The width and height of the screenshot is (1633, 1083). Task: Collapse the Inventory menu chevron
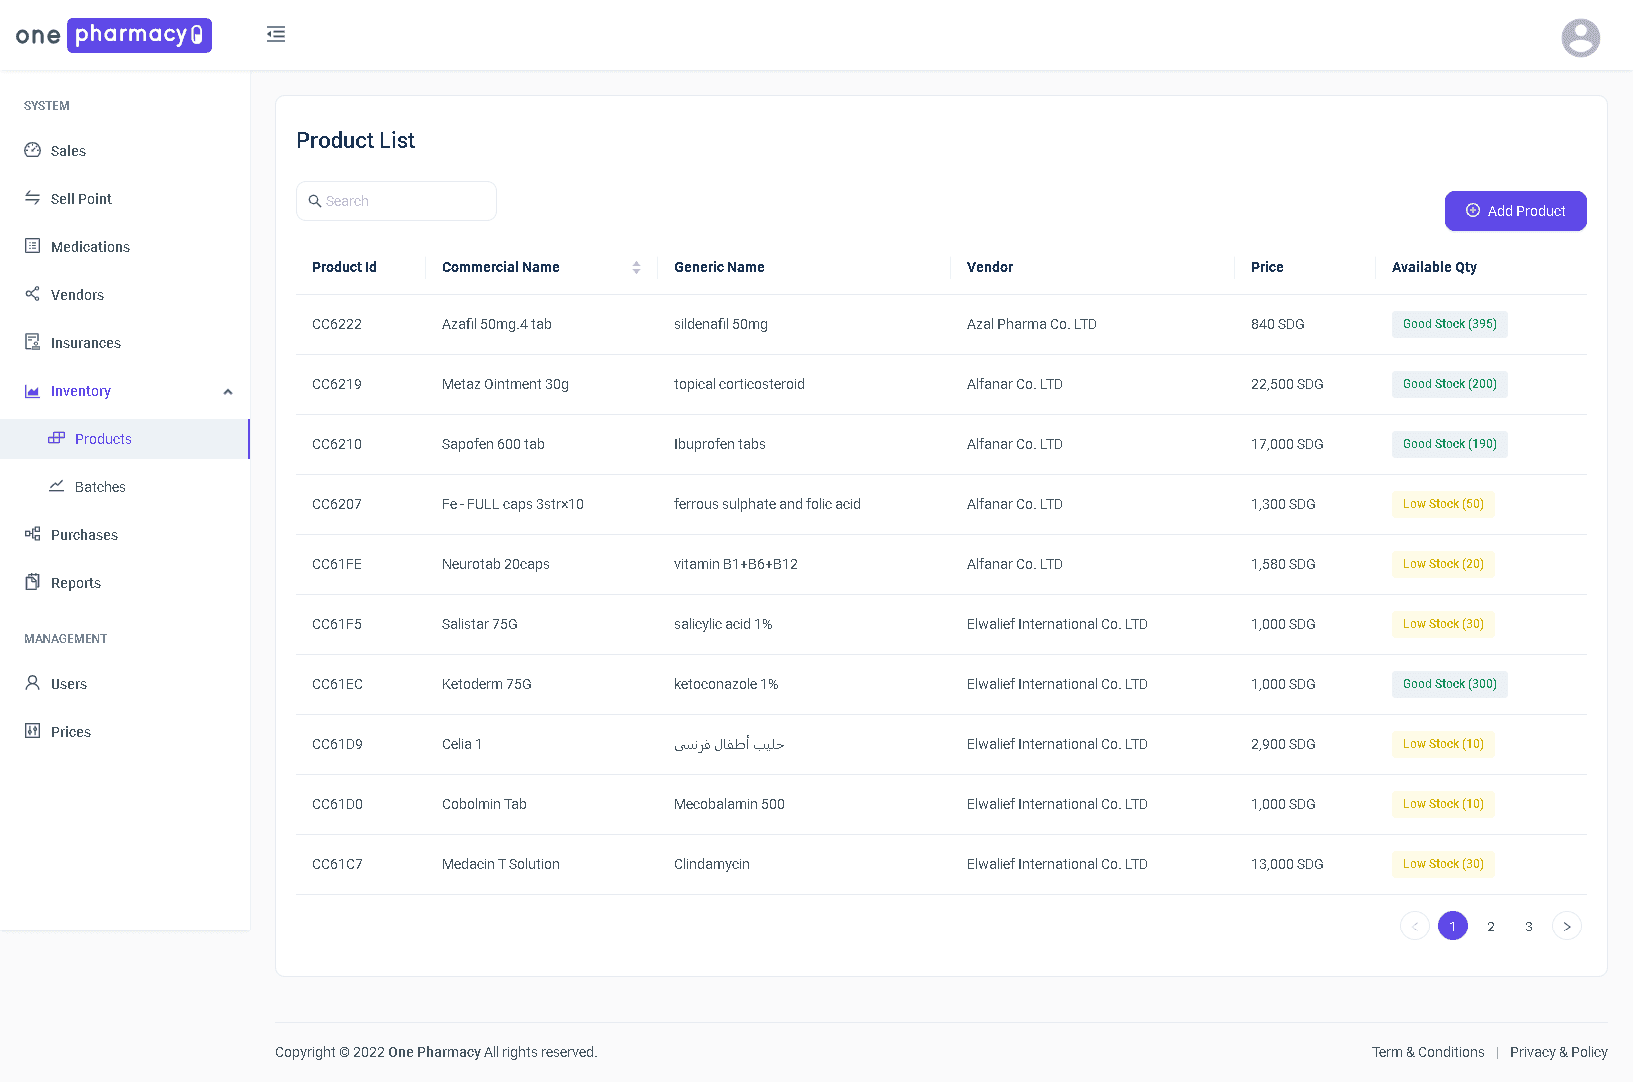(x=228, y=391)
